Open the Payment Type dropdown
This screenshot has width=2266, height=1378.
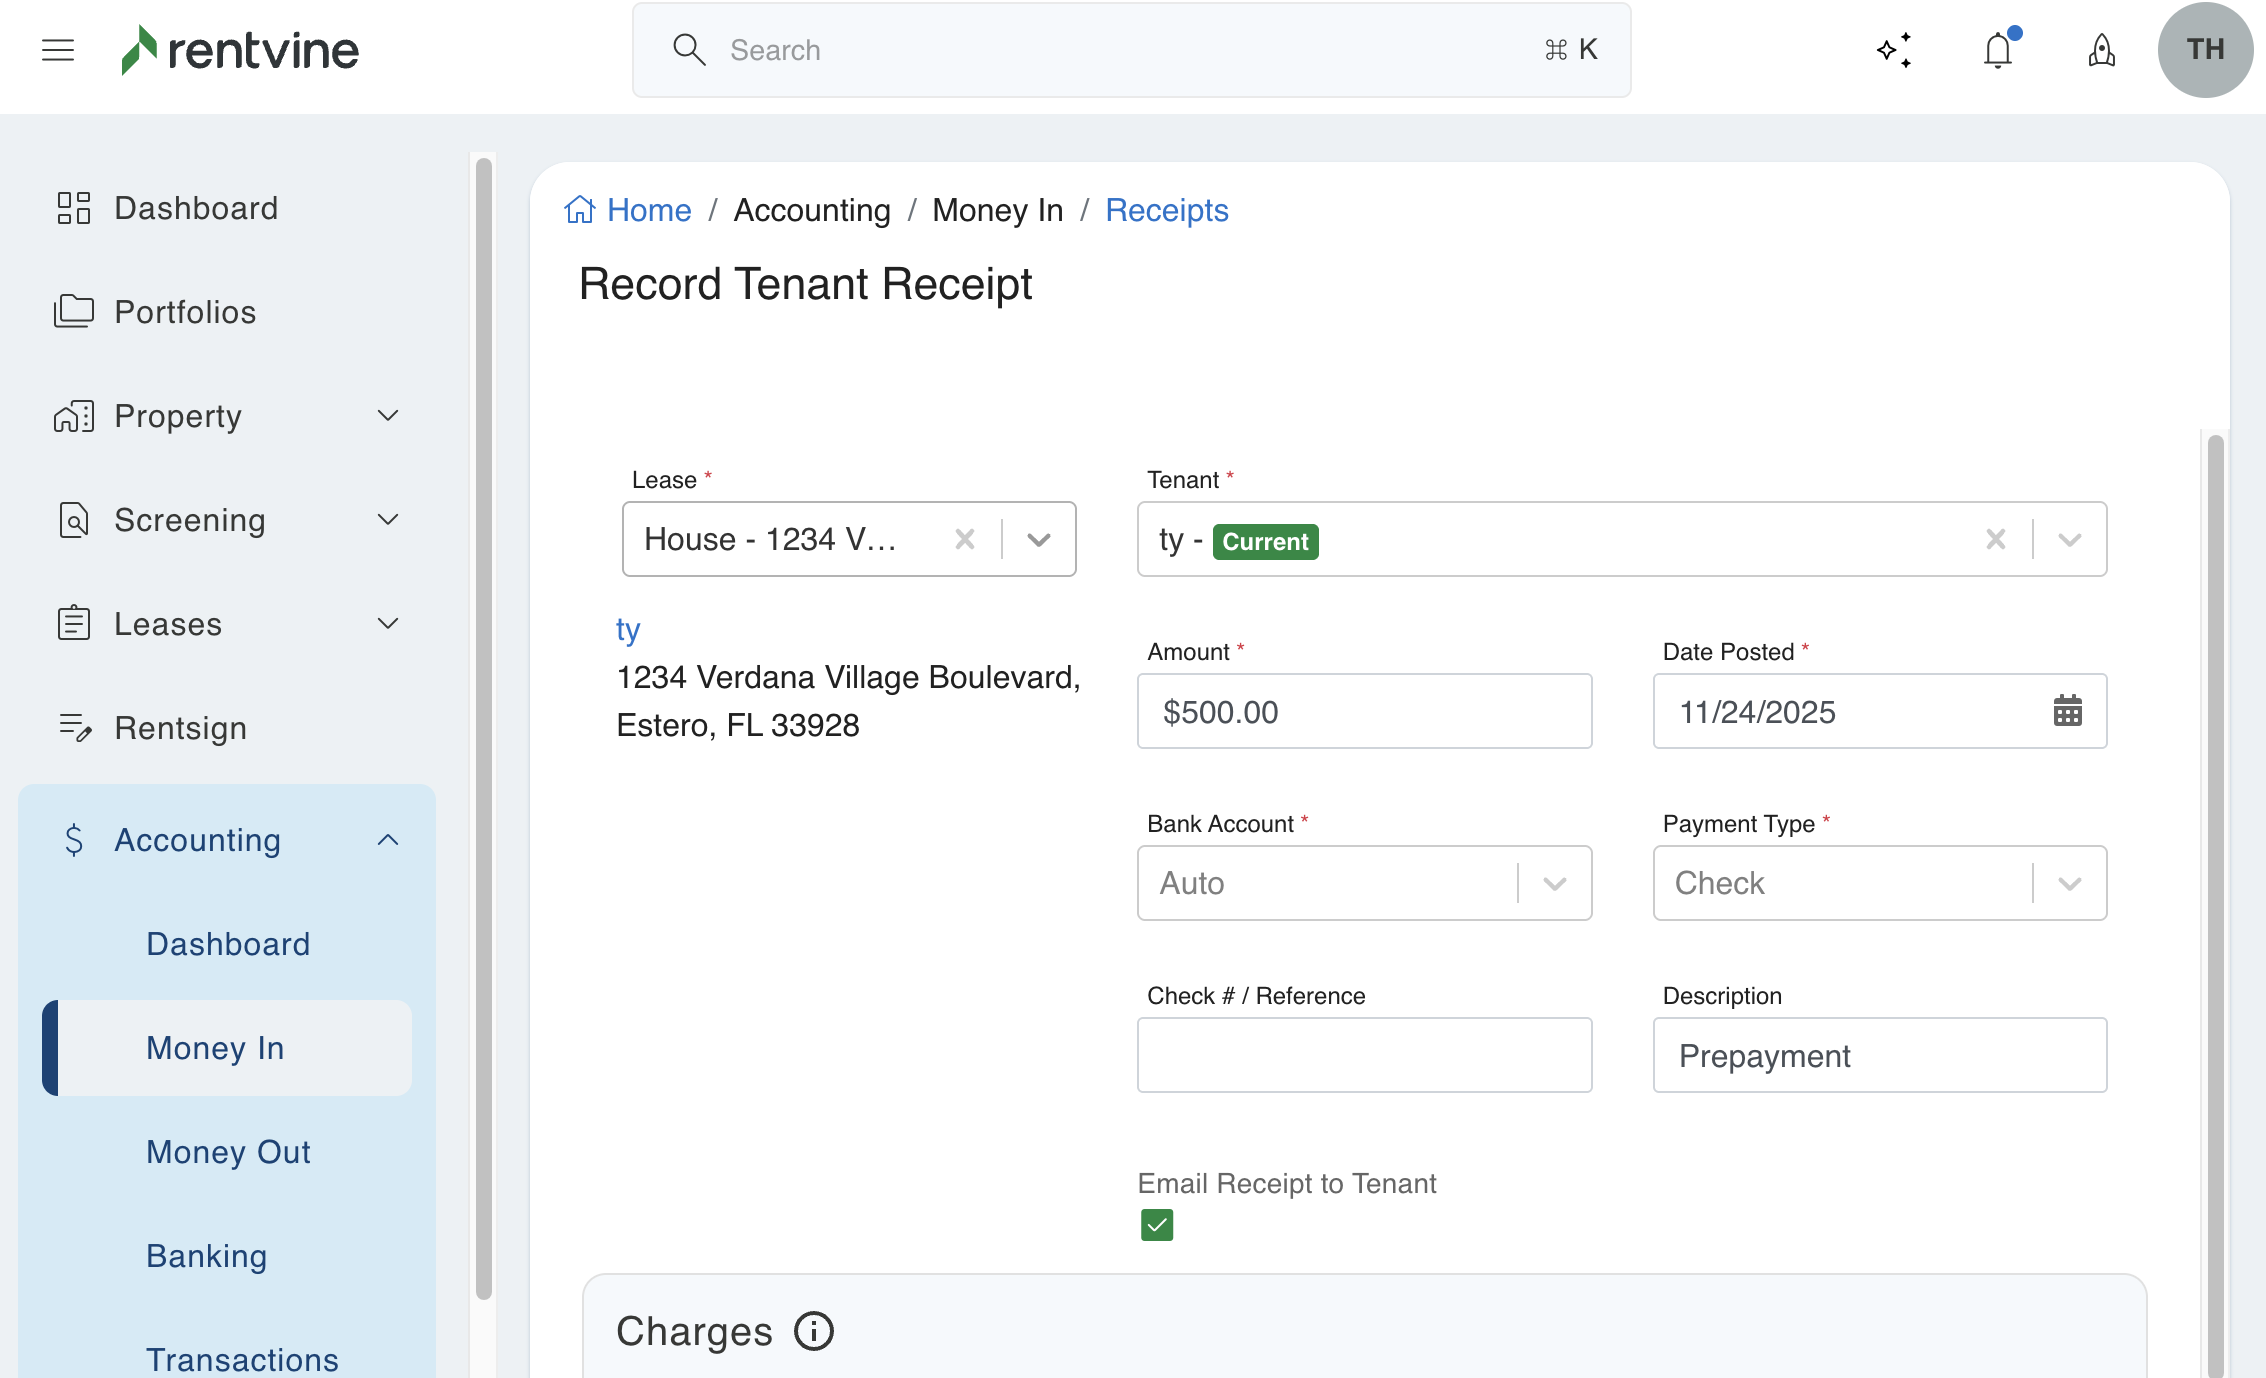(2069, 883)
